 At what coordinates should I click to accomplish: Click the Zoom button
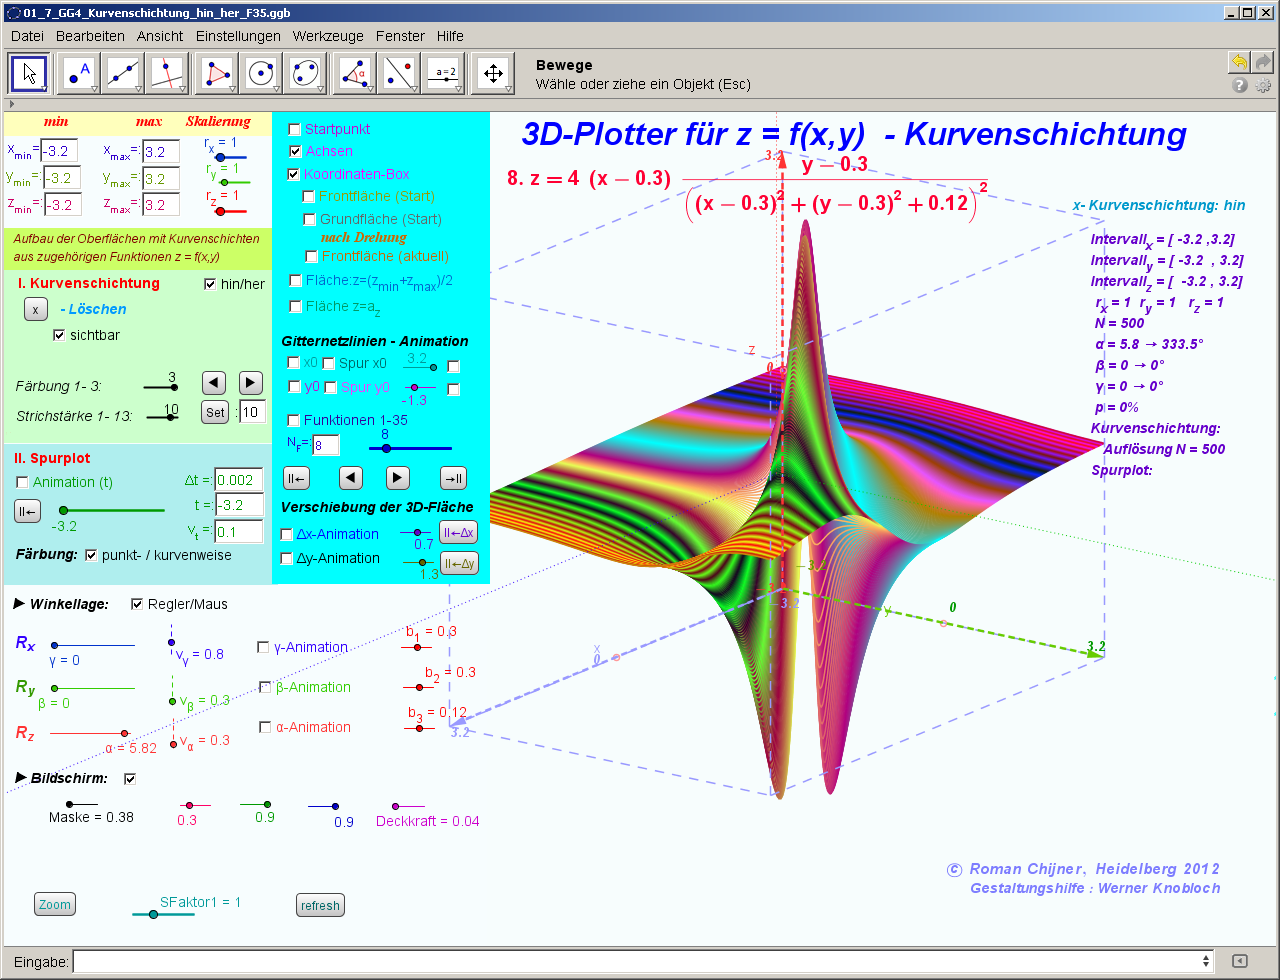tap(55, 905)
